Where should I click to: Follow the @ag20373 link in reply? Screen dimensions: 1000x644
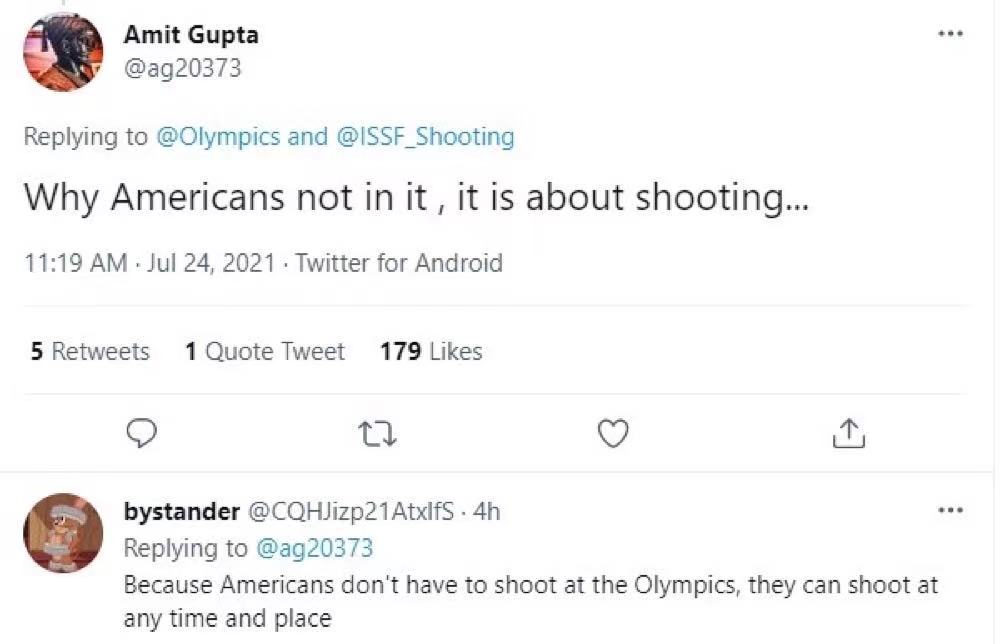pyautogui.click(x=315, y=548)
